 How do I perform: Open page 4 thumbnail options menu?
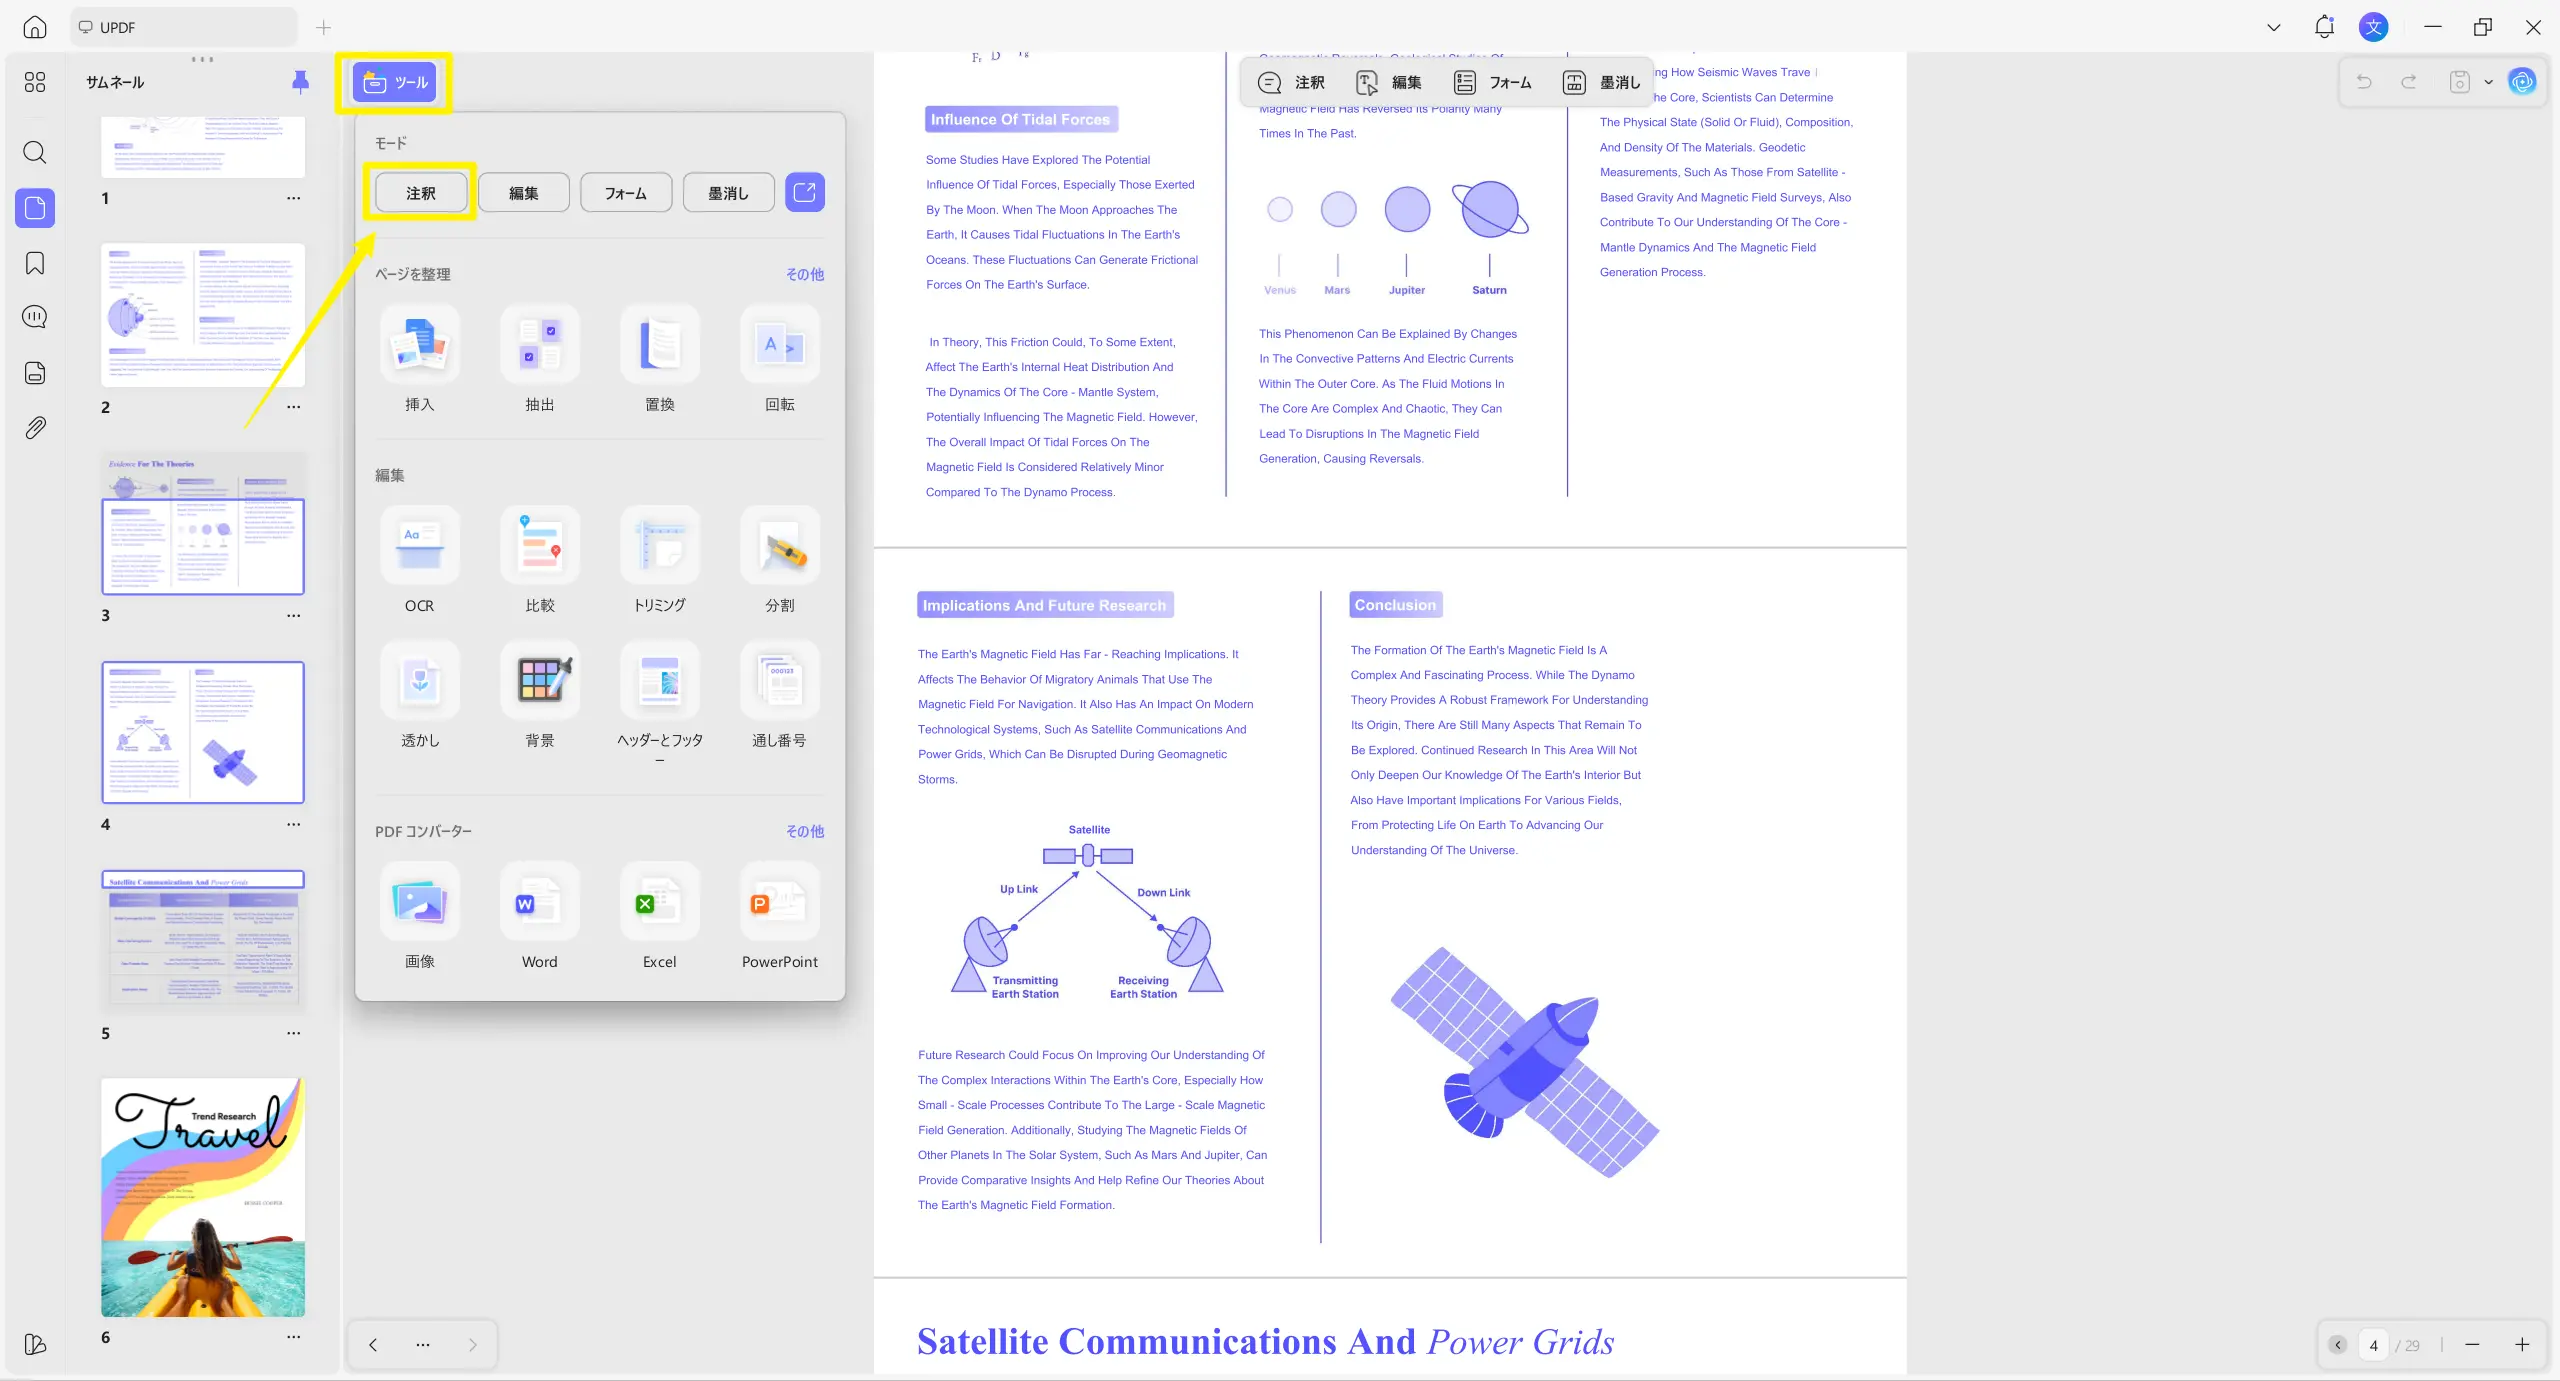coord(293,825)
